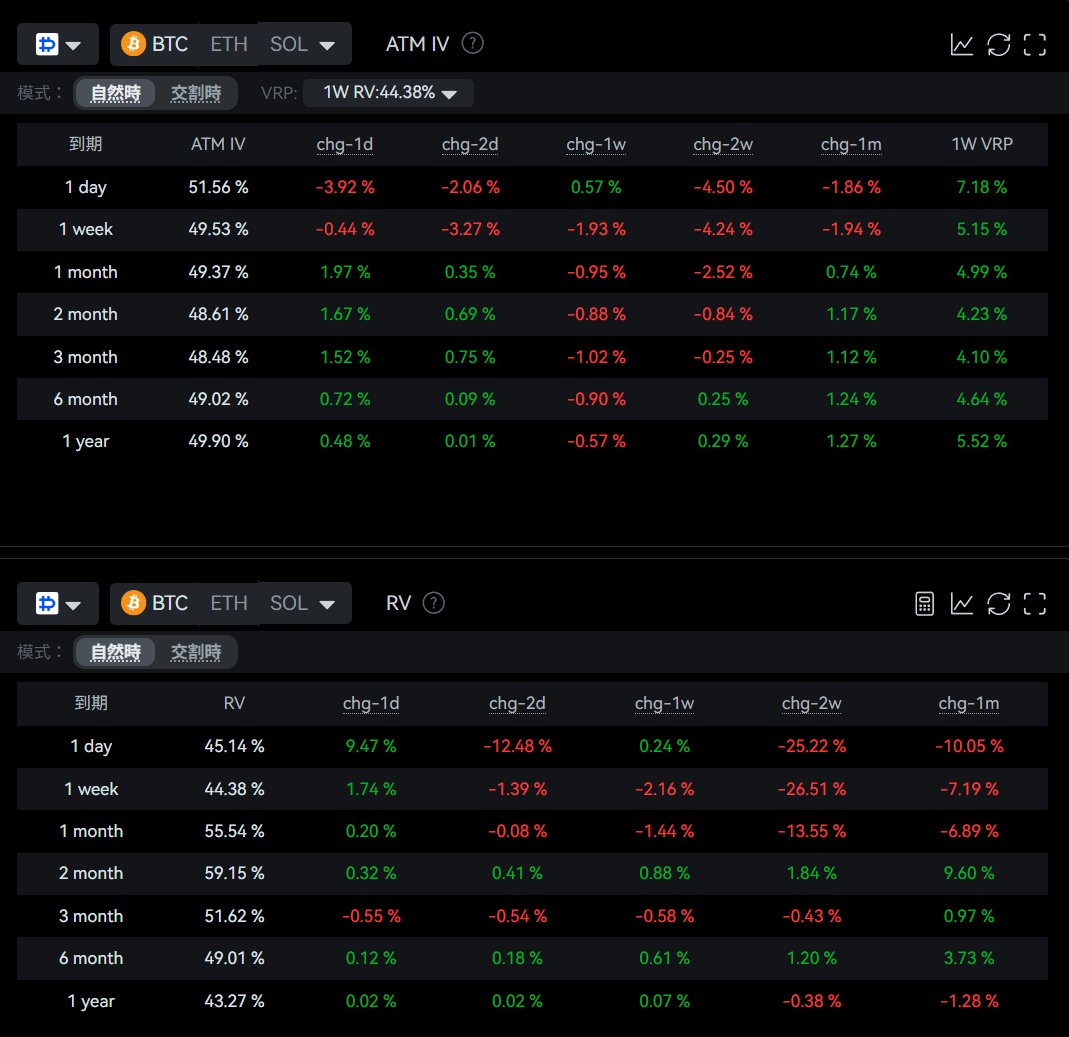Click chg-2d column header in ATM IV table
This screenshot has width=1069, height=1037.
[x=470, y=145]
